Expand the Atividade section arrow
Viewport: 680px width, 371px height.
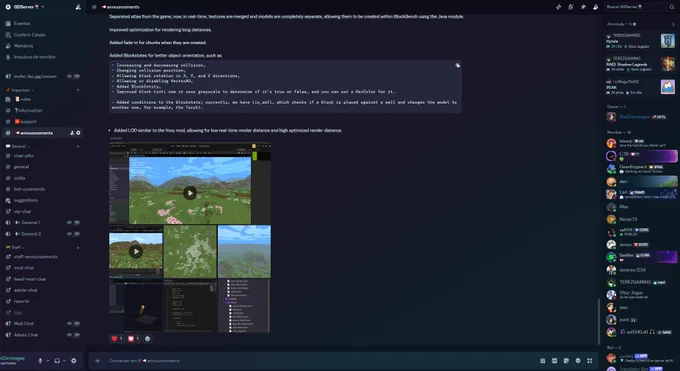pos(673,24)
